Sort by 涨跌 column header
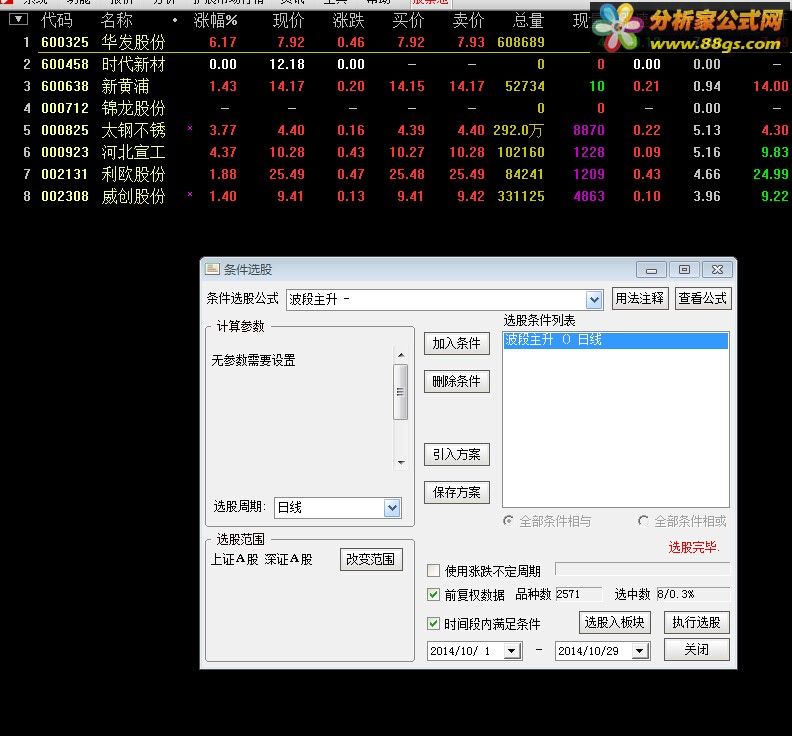 click(349, 20)
